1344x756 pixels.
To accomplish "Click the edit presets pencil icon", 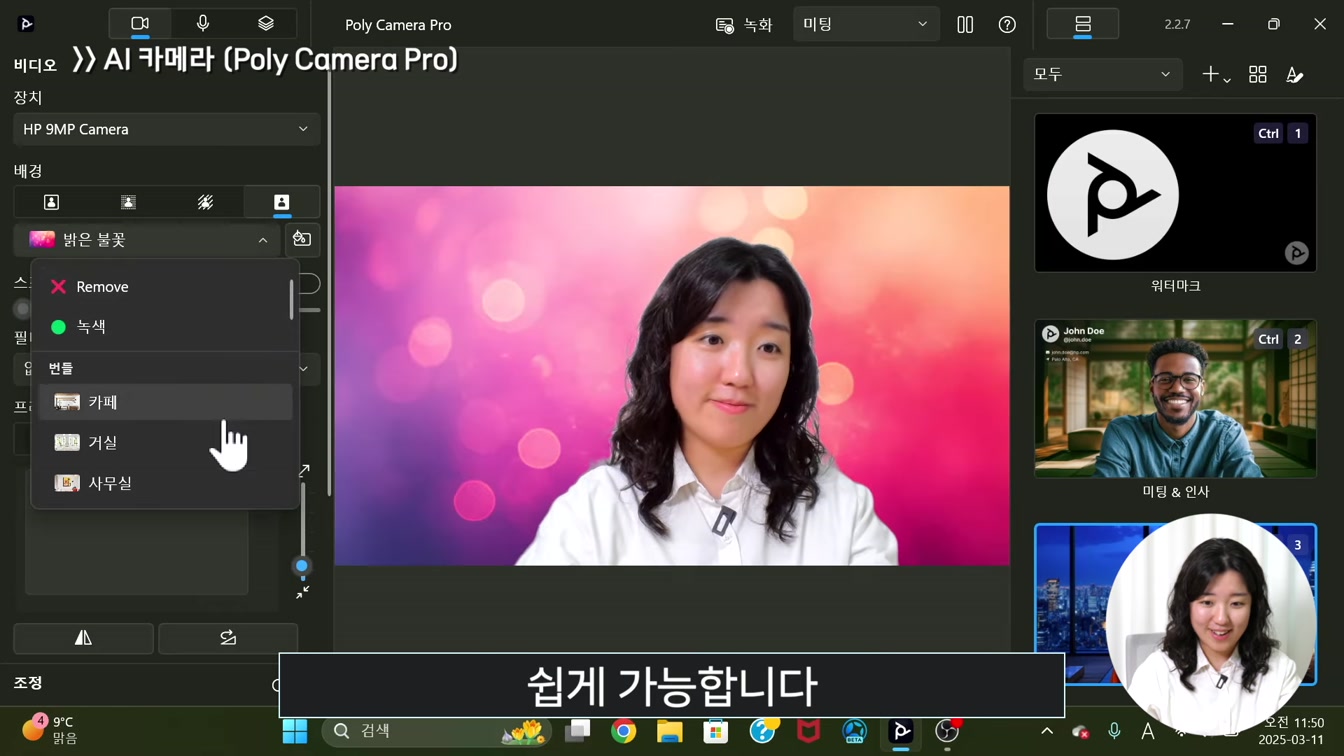I will (x=1295, y=75).
